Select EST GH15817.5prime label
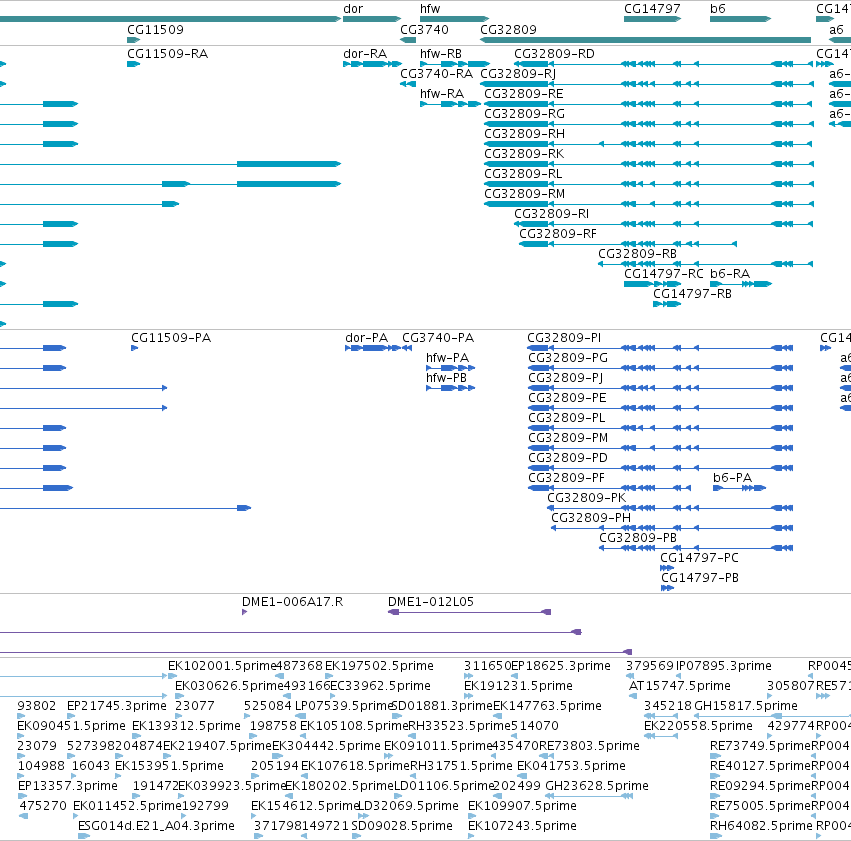Screen dimensions: 851x841 pyautogui.click(x=746, y=706)
